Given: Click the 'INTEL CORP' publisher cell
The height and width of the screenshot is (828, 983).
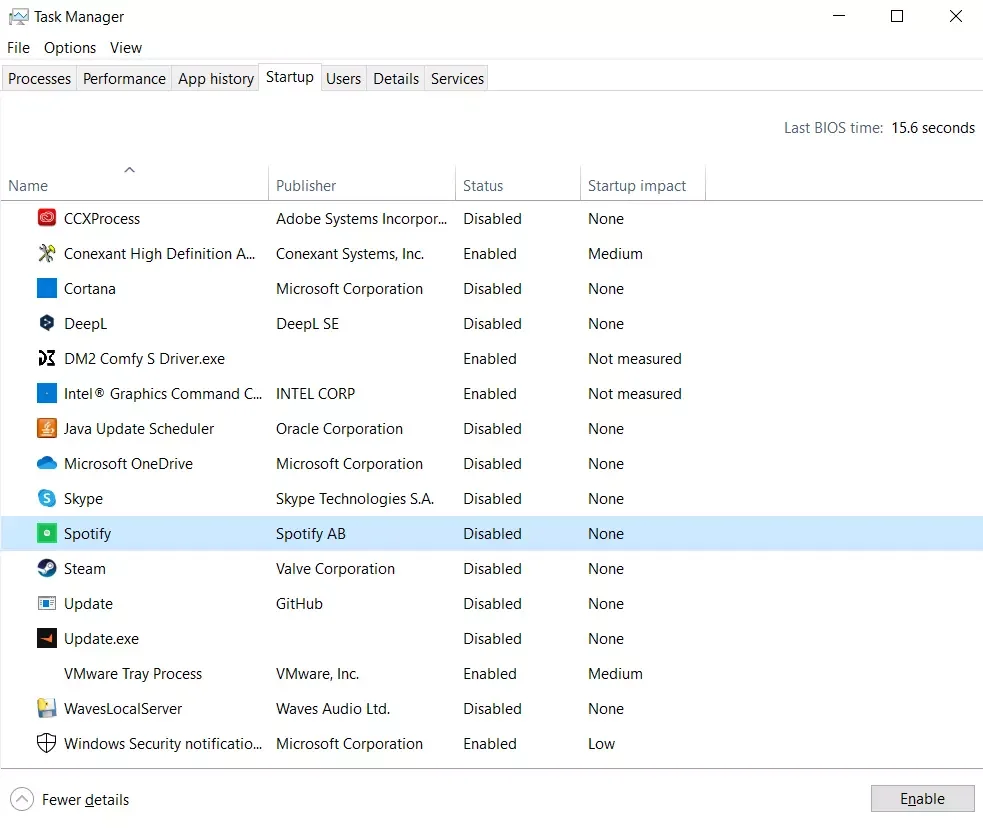Looking at the screenshot, I should 315,394.
